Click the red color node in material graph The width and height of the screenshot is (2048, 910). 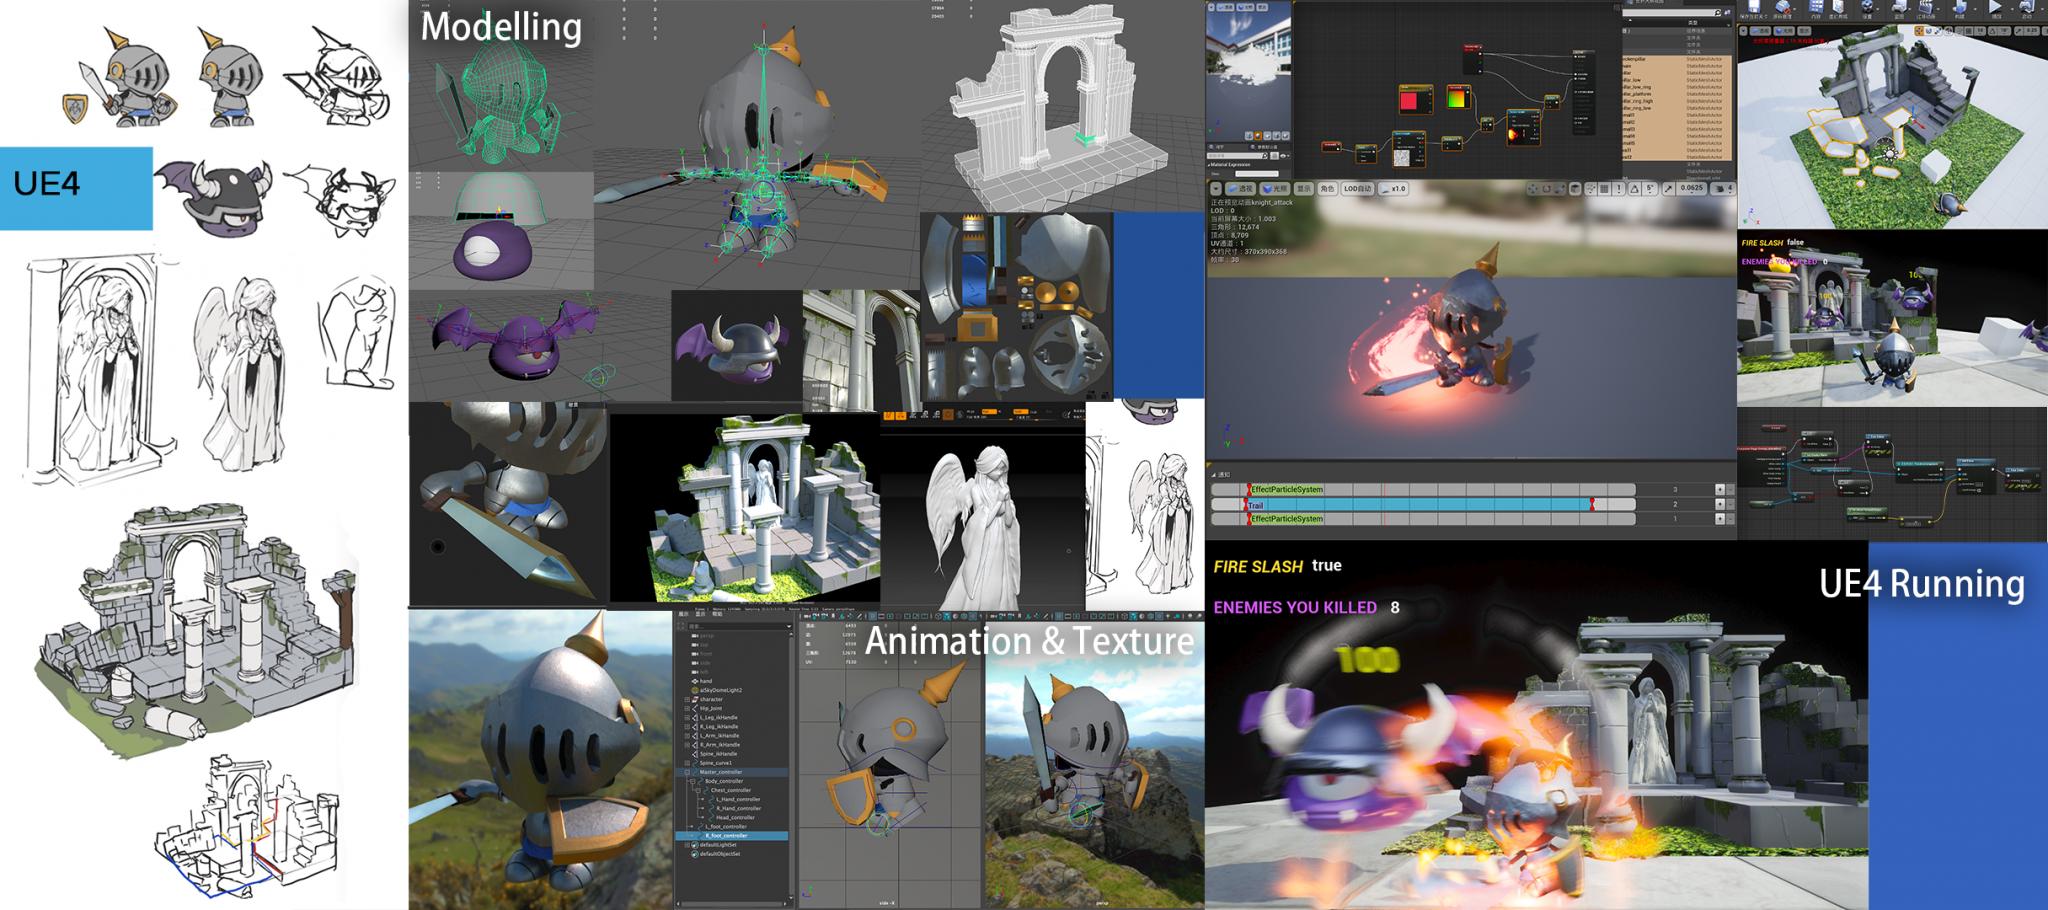(x=1410, y=100)
